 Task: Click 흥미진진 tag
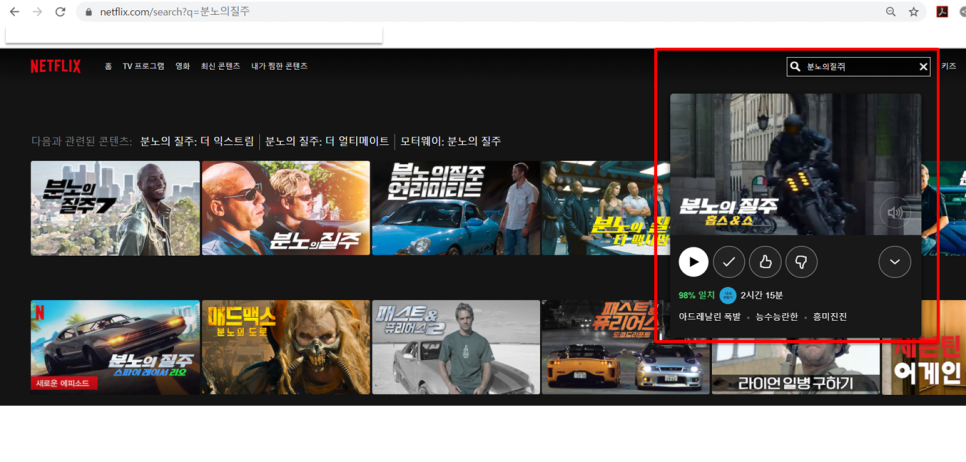(x=830, y=317)
